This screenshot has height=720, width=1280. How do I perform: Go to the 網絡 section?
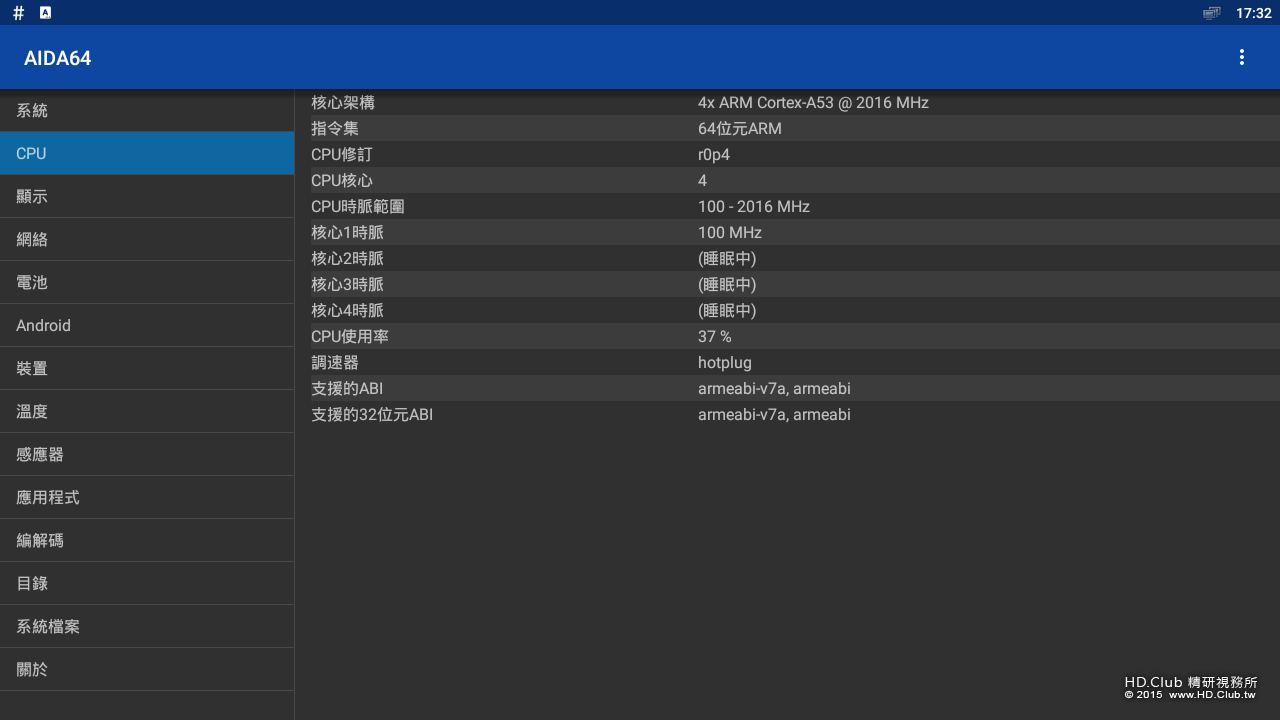[147, 239]
